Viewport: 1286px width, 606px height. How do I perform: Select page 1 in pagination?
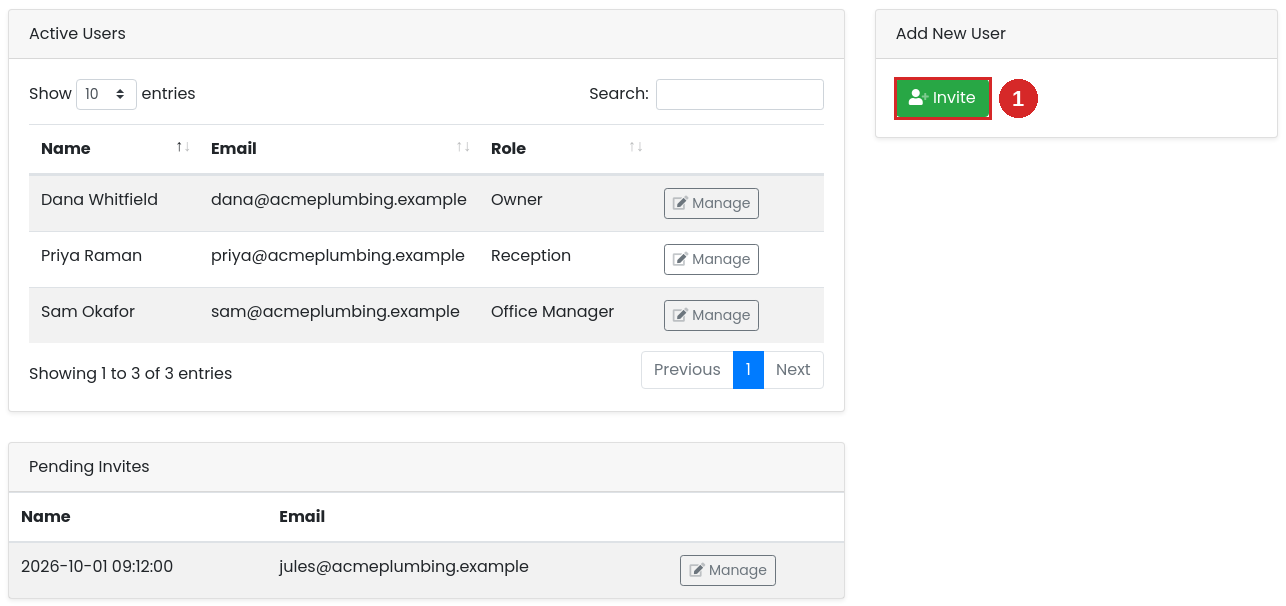(748, 370)
